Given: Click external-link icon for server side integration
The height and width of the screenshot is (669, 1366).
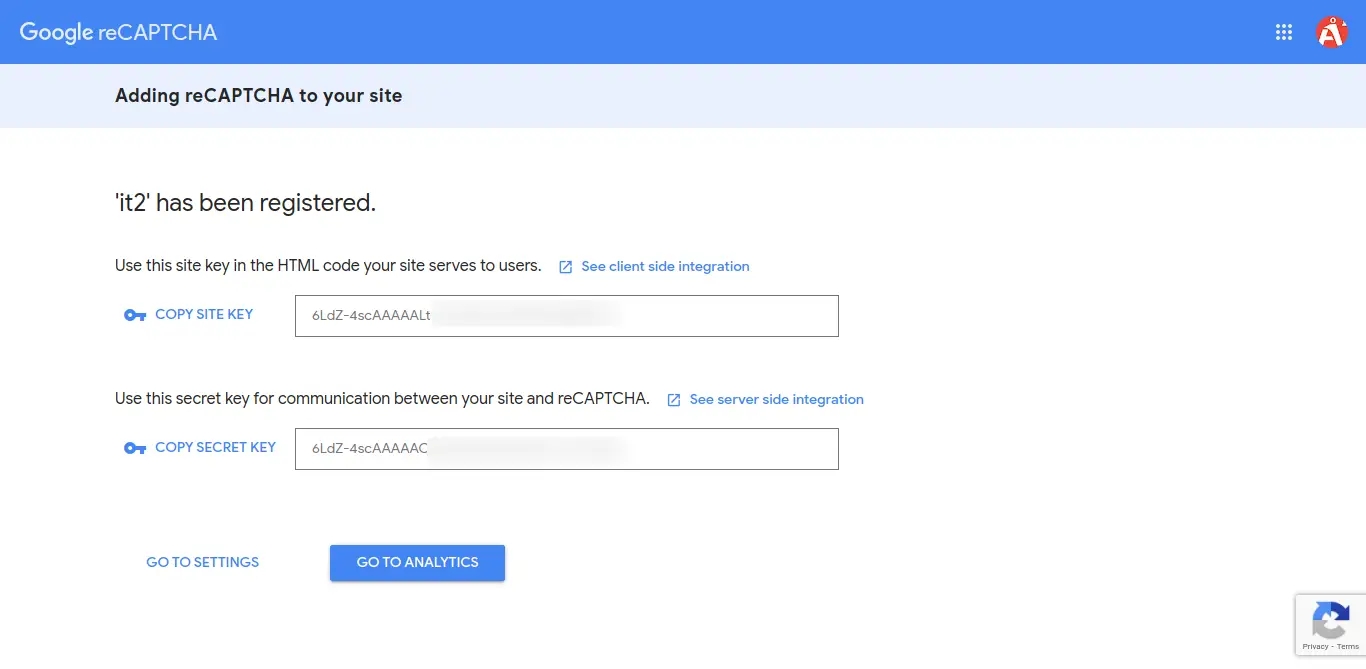Looking at the screenshot, I should tap(674, 400).
